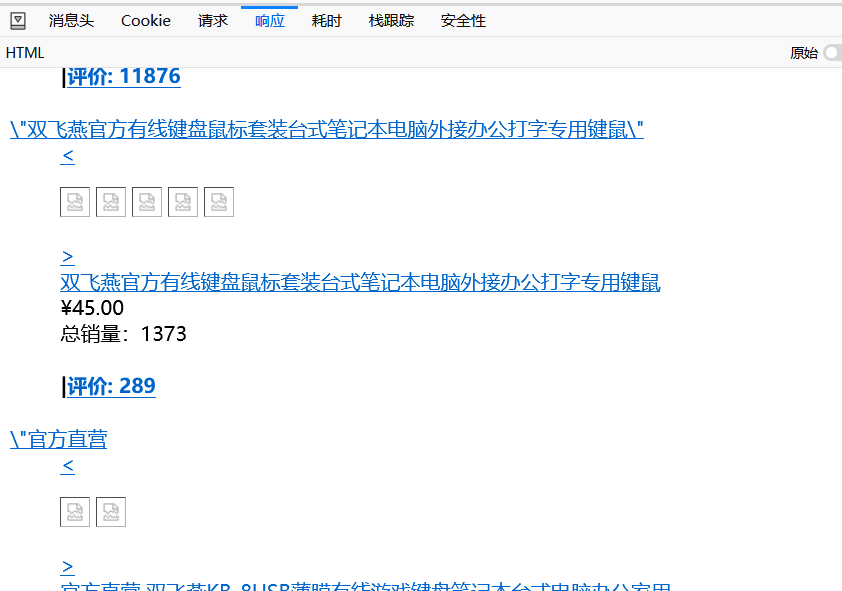842x591 pixels.
Task: Click the > link below two thumbnails
Action: pyautogui.click(x=67, y=567)
